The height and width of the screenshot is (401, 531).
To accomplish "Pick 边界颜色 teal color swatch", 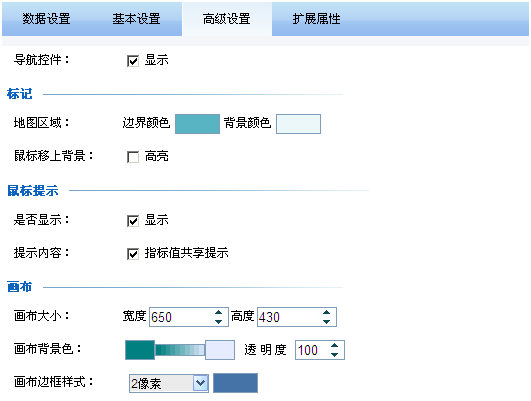I will pos(197,124).
